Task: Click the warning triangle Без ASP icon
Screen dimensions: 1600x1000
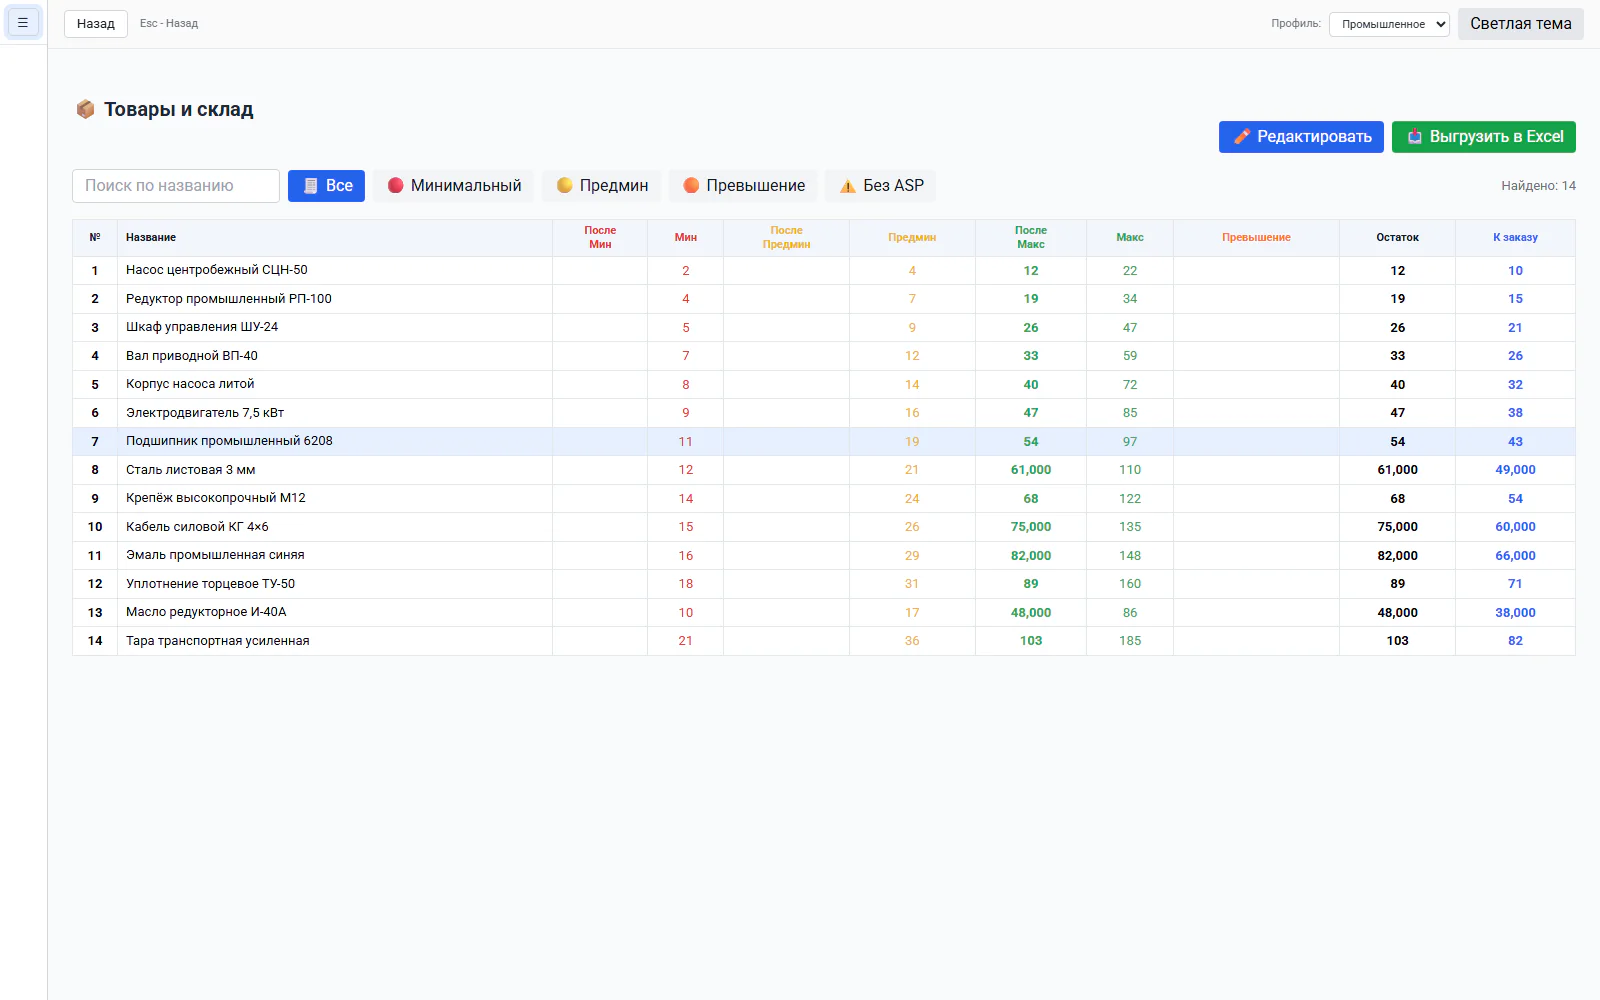Action: pos(848,186)
